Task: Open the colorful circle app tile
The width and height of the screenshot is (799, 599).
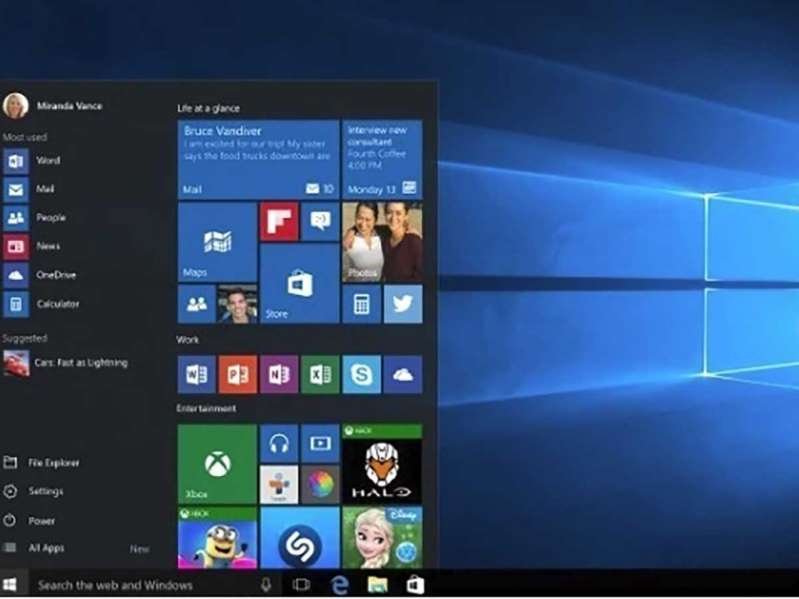Action: point(320,484)
